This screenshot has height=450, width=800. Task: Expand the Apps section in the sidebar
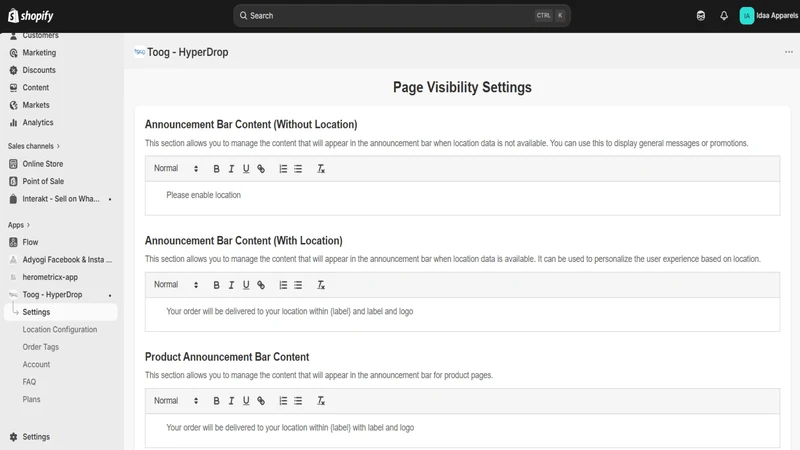point(19,225)
